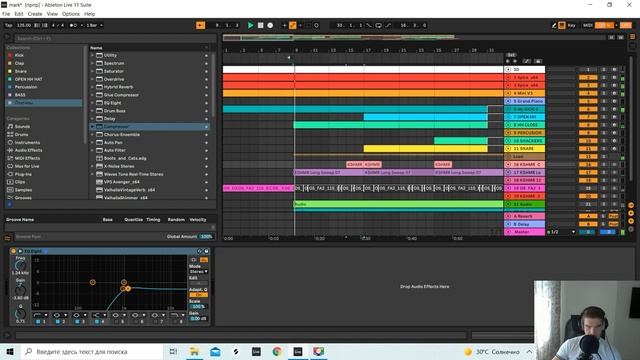Open the Edit menu
The width and height of the screenshot is (640, 360).
19,14
